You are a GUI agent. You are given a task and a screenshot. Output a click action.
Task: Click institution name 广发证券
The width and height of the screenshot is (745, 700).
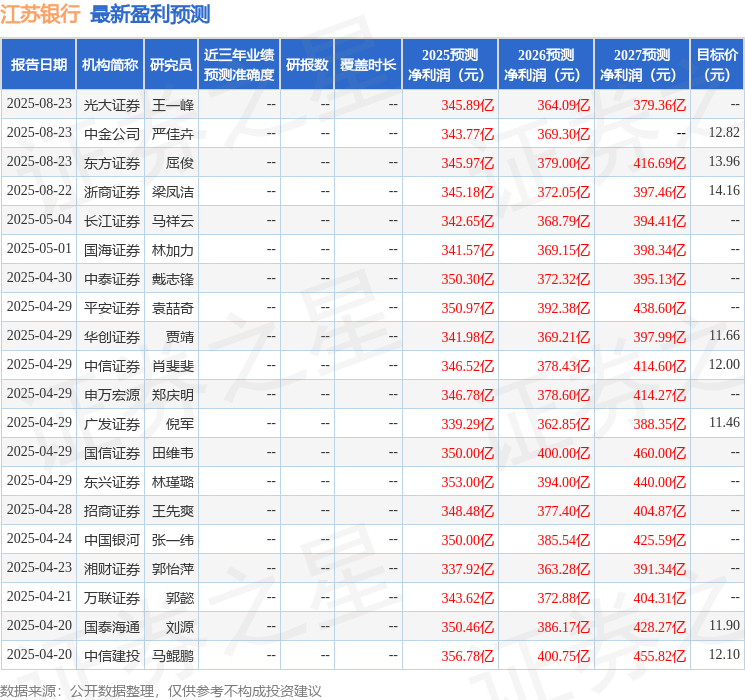tap(112, 423)
